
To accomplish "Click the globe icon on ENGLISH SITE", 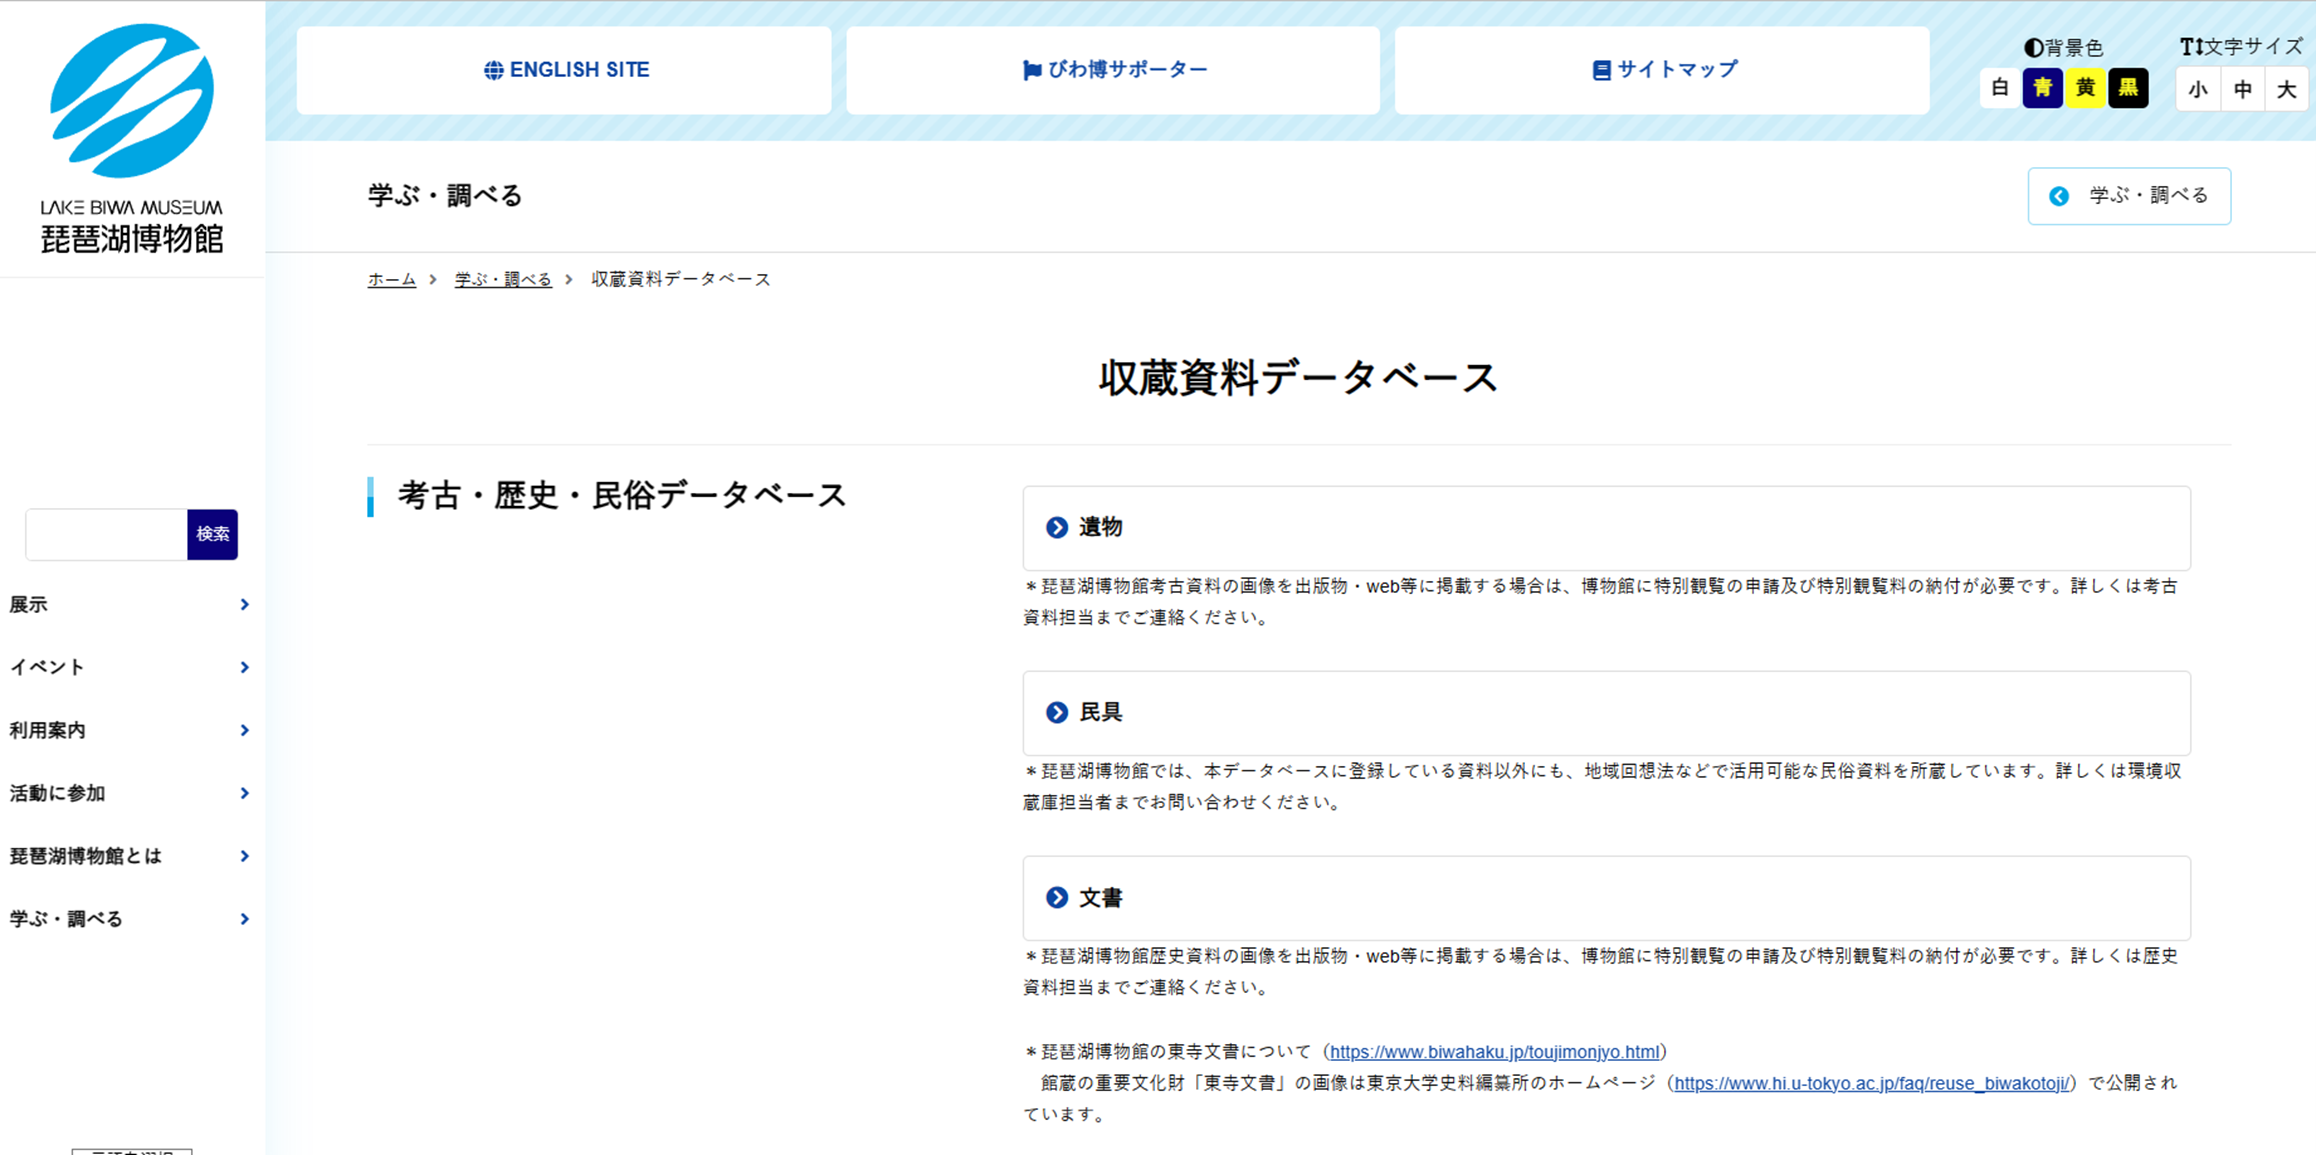I will [x=492, y=70].
